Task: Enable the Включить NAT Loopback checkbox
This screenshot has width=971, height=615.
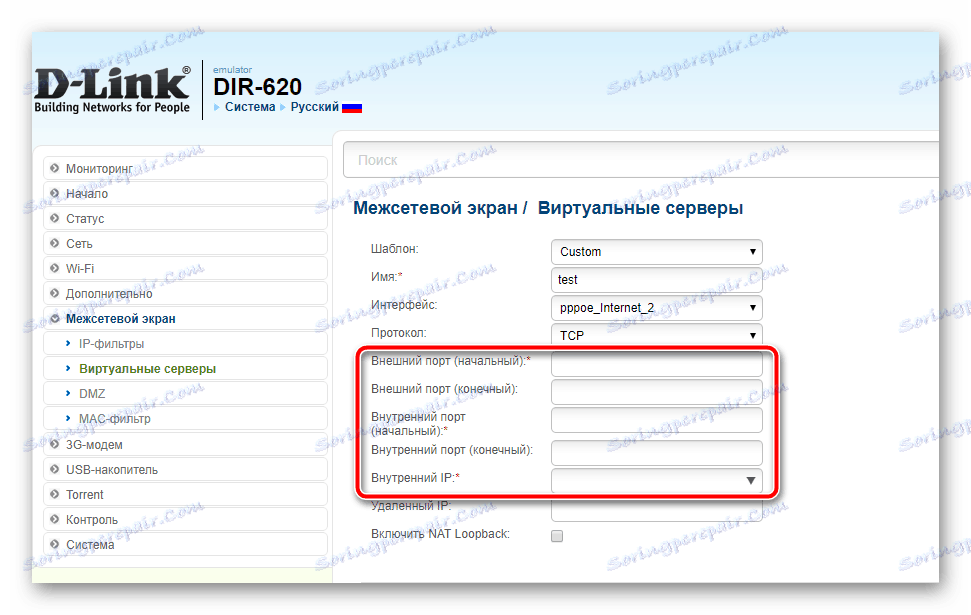Action: (556, 535)
